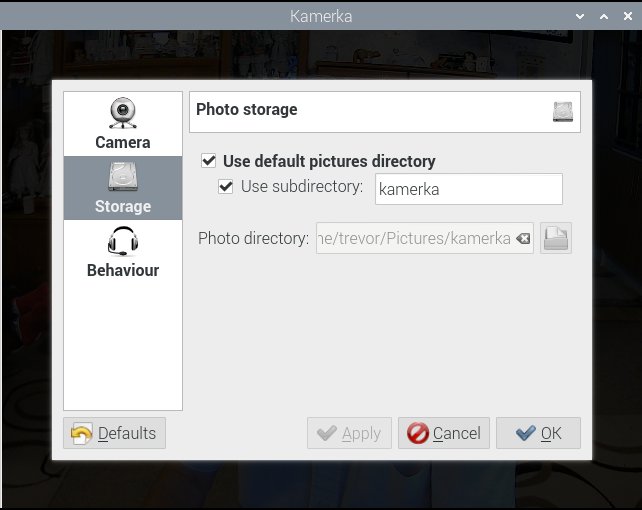Toggle Use default pictures directory checkbox
The height and width of the screenshot is (510, 642).
208,161
